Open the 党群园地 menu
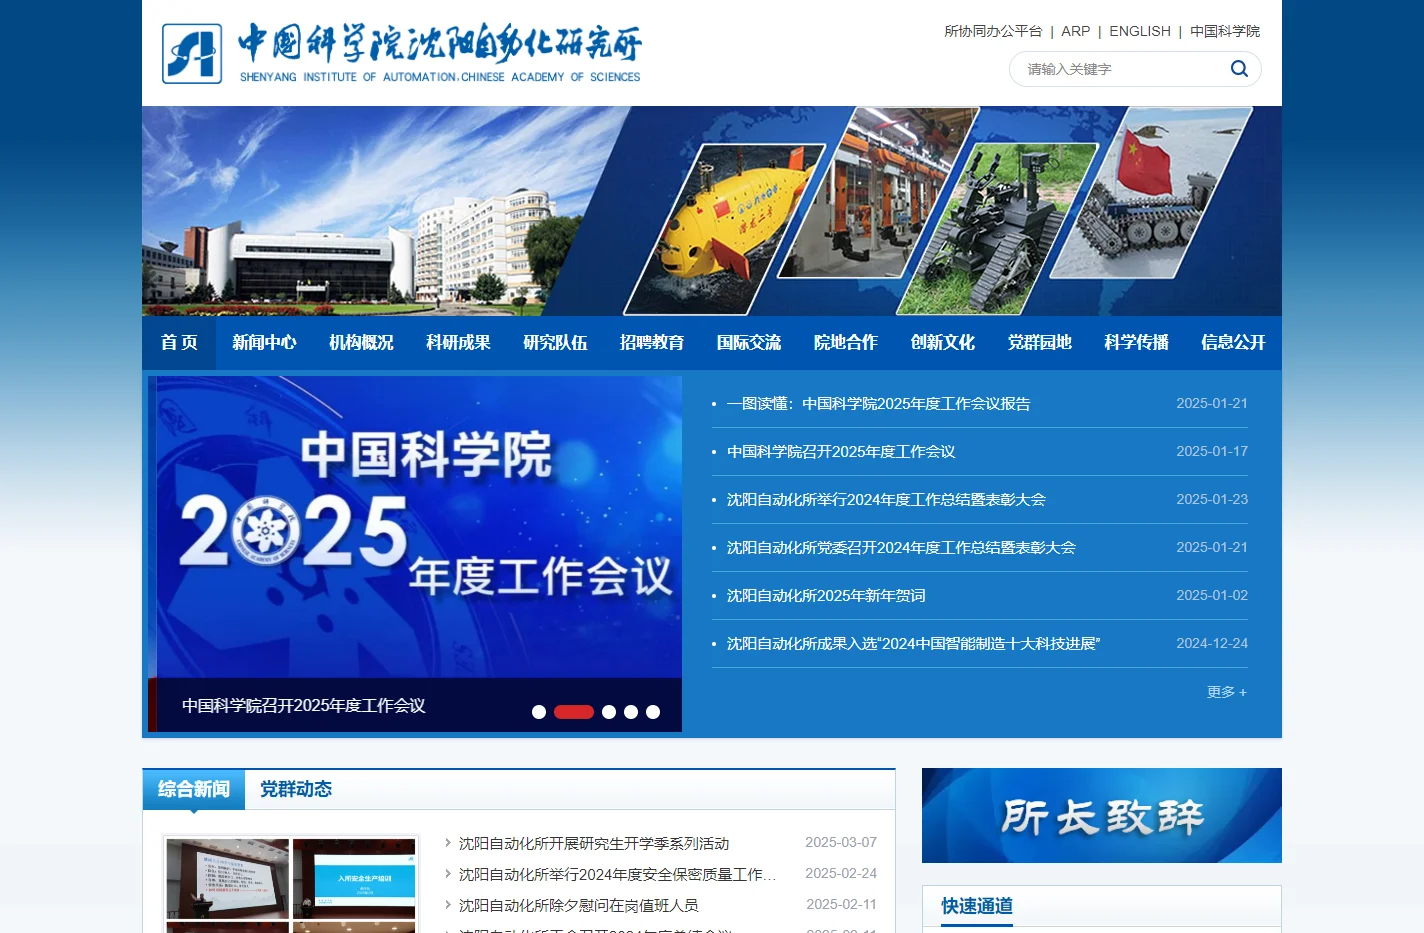This screenshot has width=1424, height=933. tap(1040, 342)
